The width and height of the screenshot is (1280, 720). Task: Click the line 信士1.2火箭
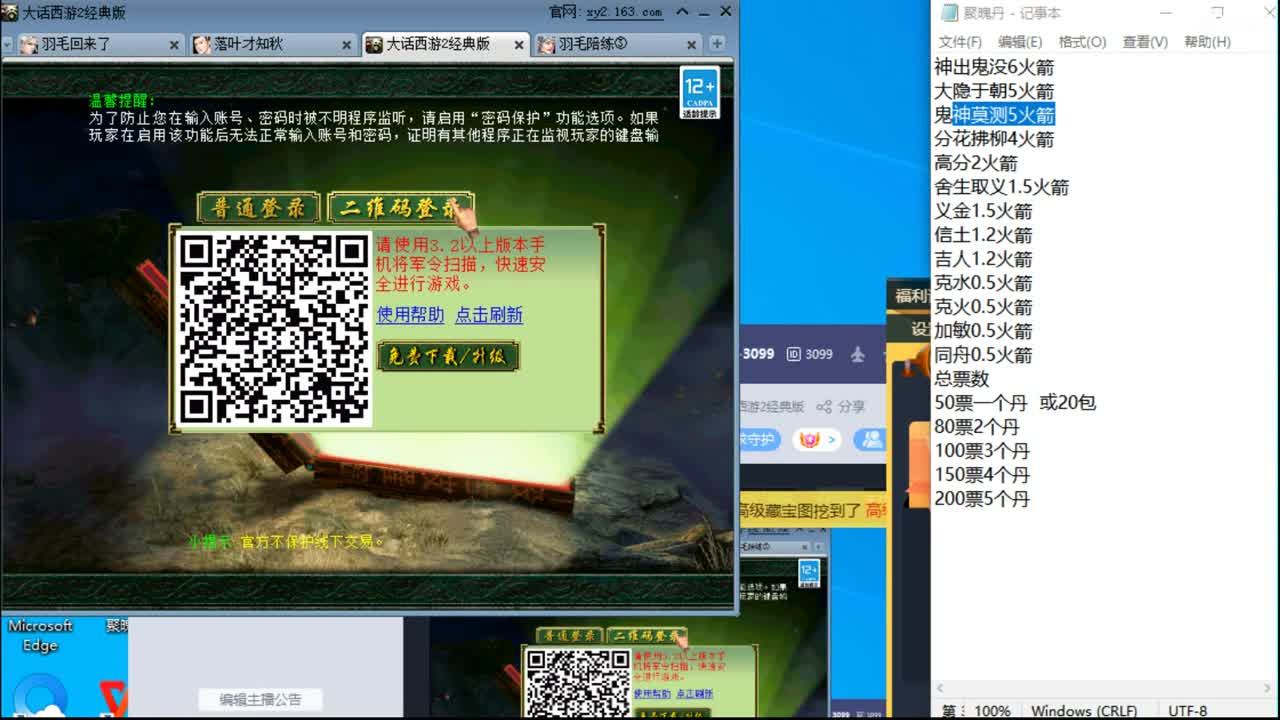(983, 235)
